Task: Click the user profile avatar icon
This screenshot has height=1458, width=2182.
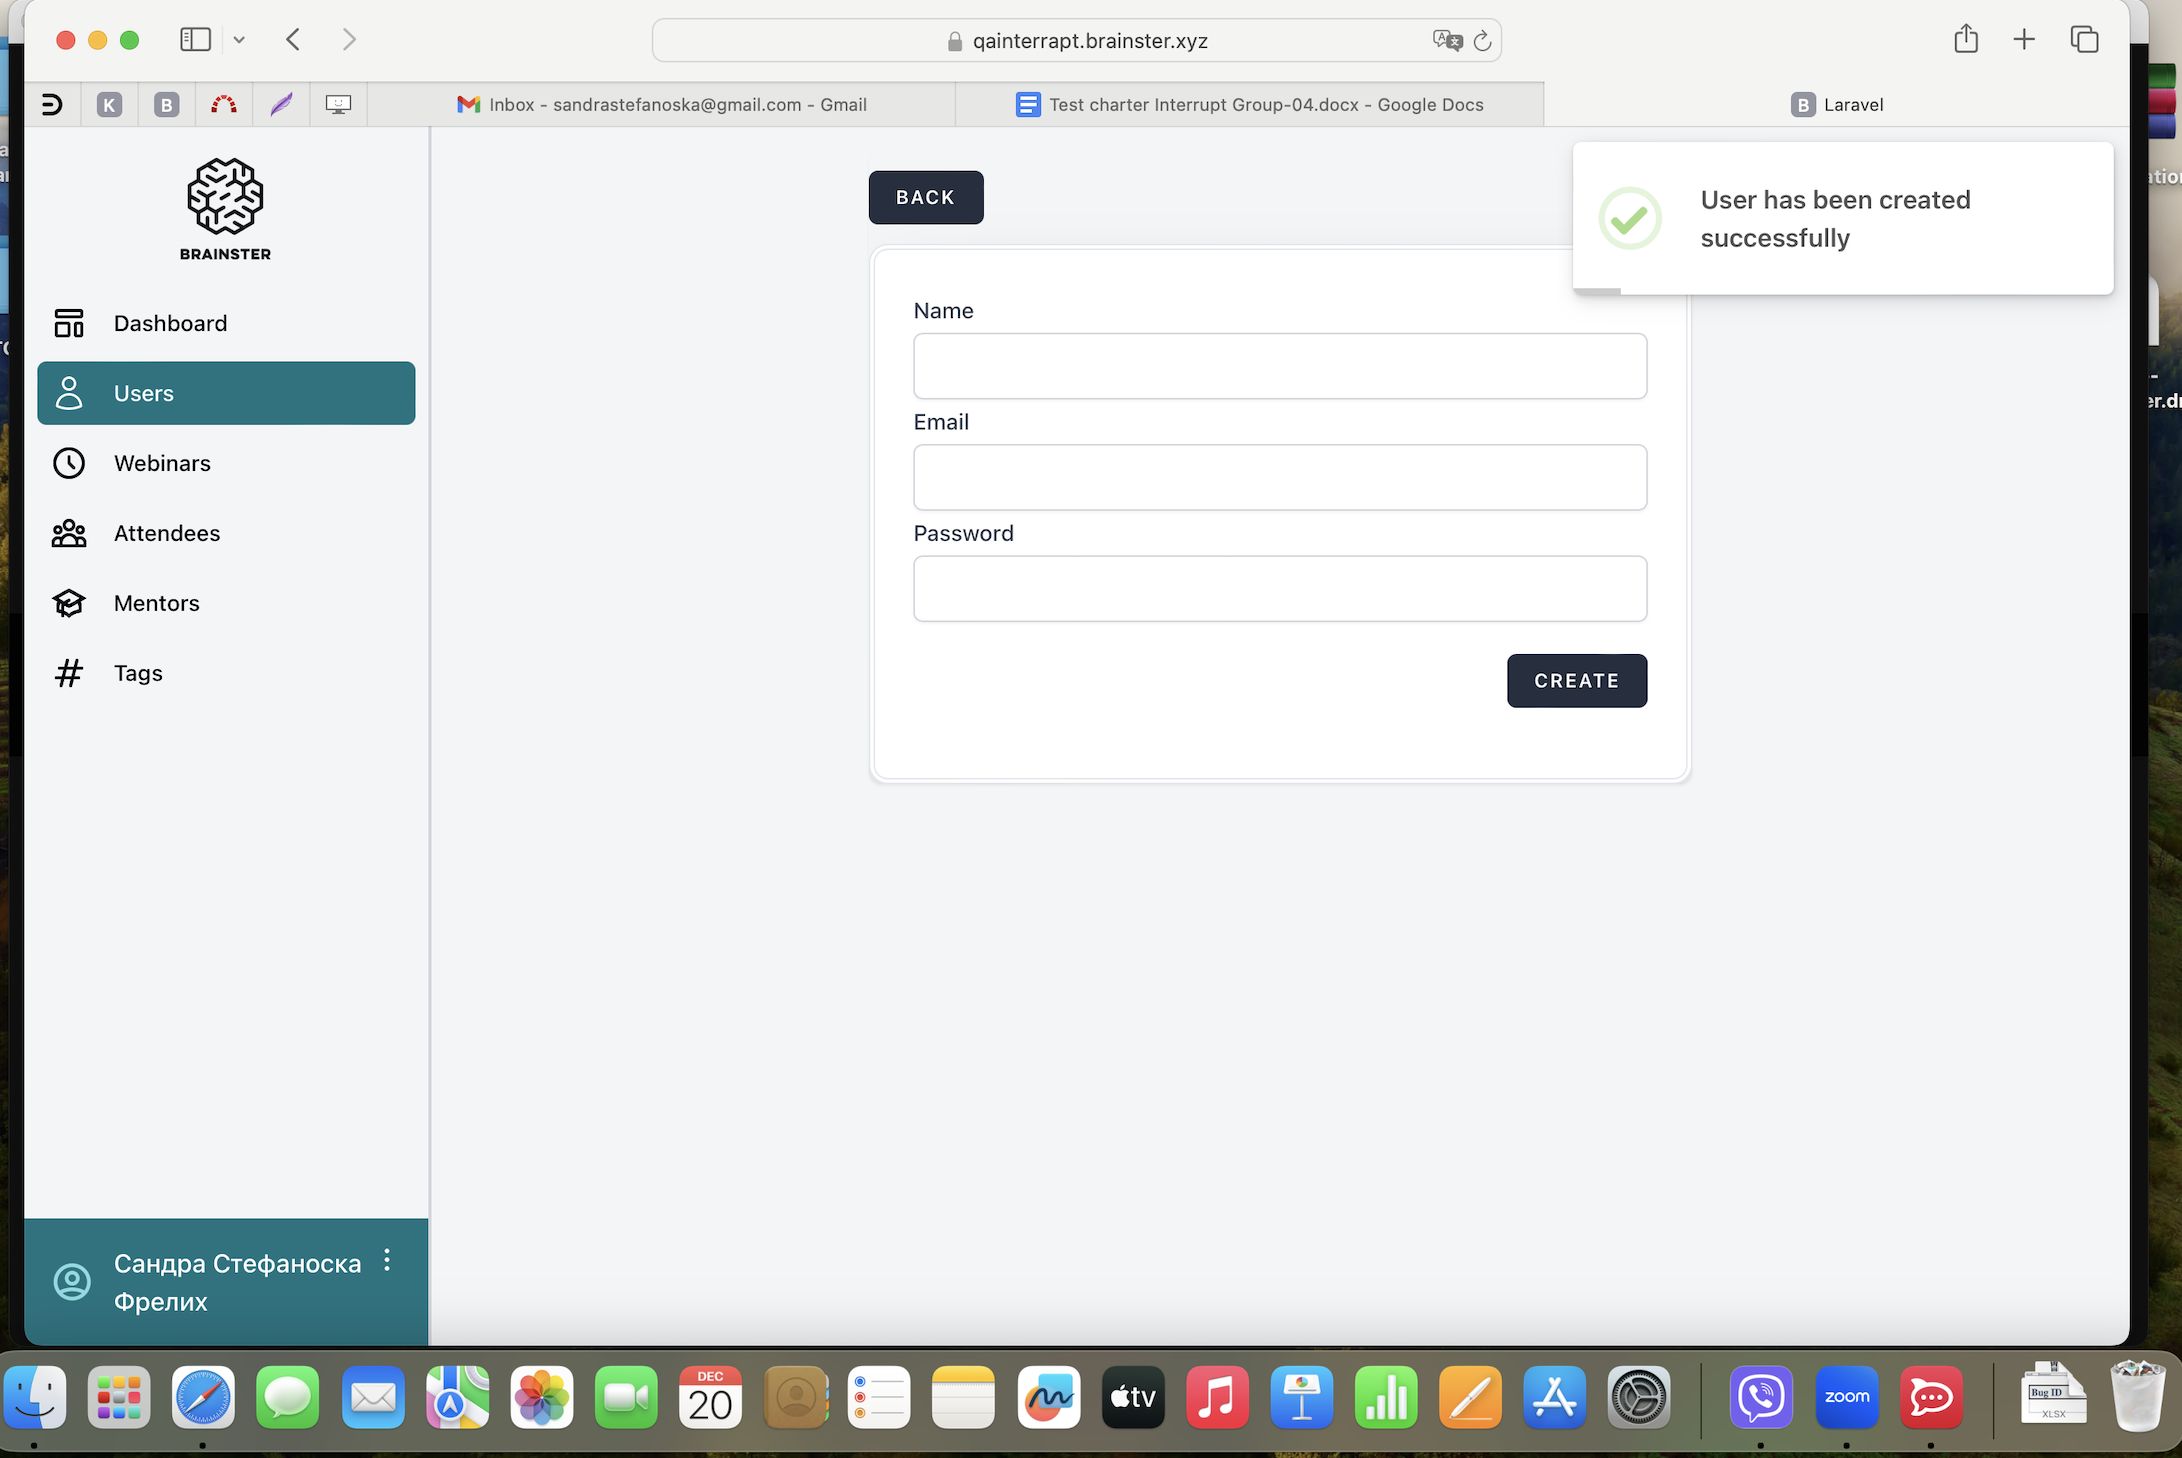Action: [x=72, y=1281]
